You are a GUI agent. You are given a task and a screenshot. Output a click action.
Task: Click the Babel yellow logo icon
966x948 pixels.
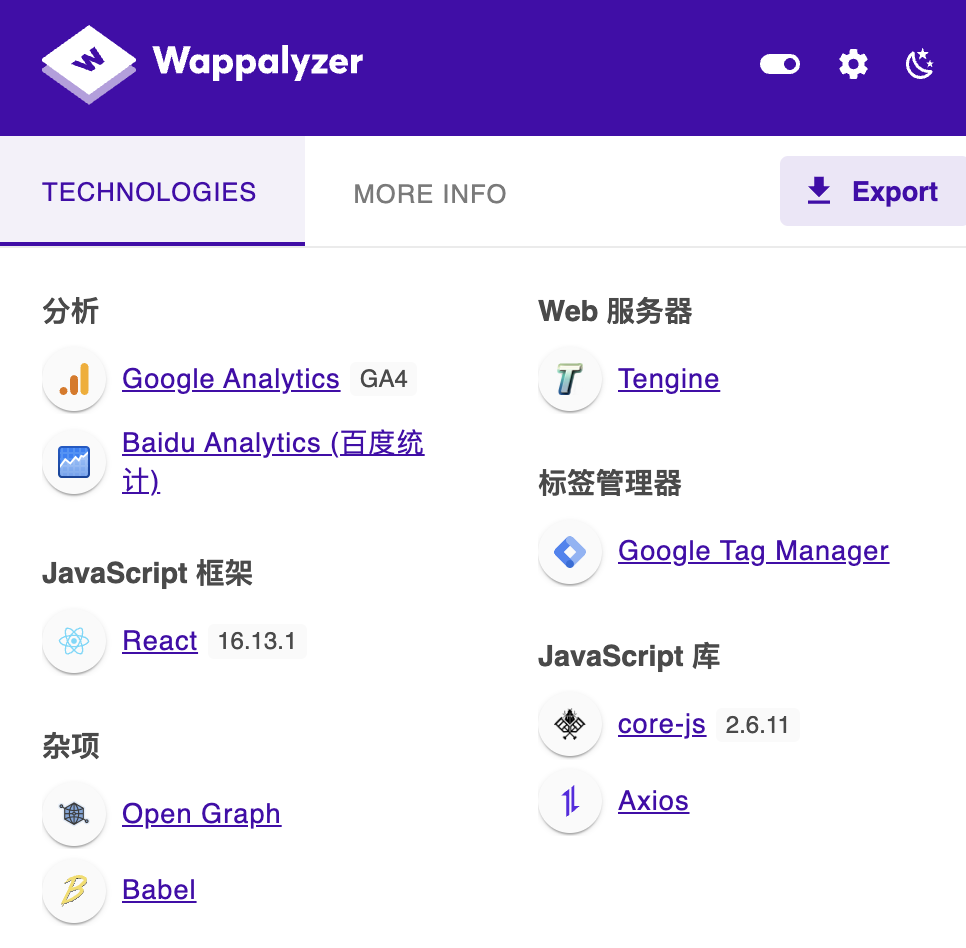[75, 891]
